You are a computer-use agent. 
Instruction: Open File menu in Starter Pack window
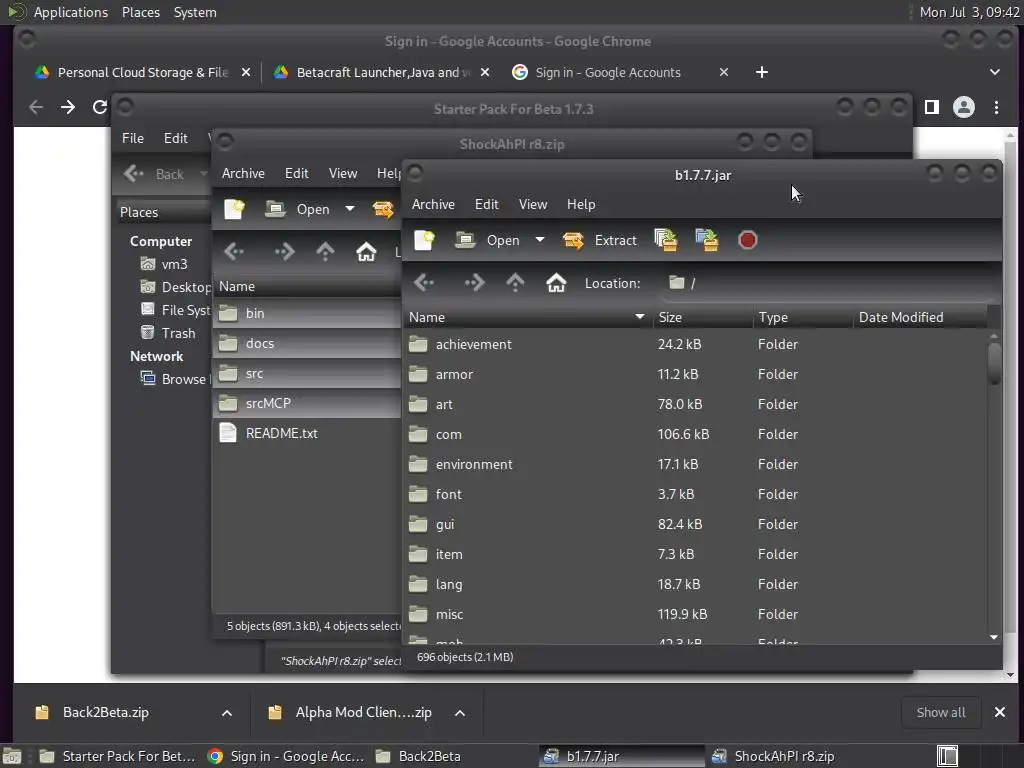point(133,138)
